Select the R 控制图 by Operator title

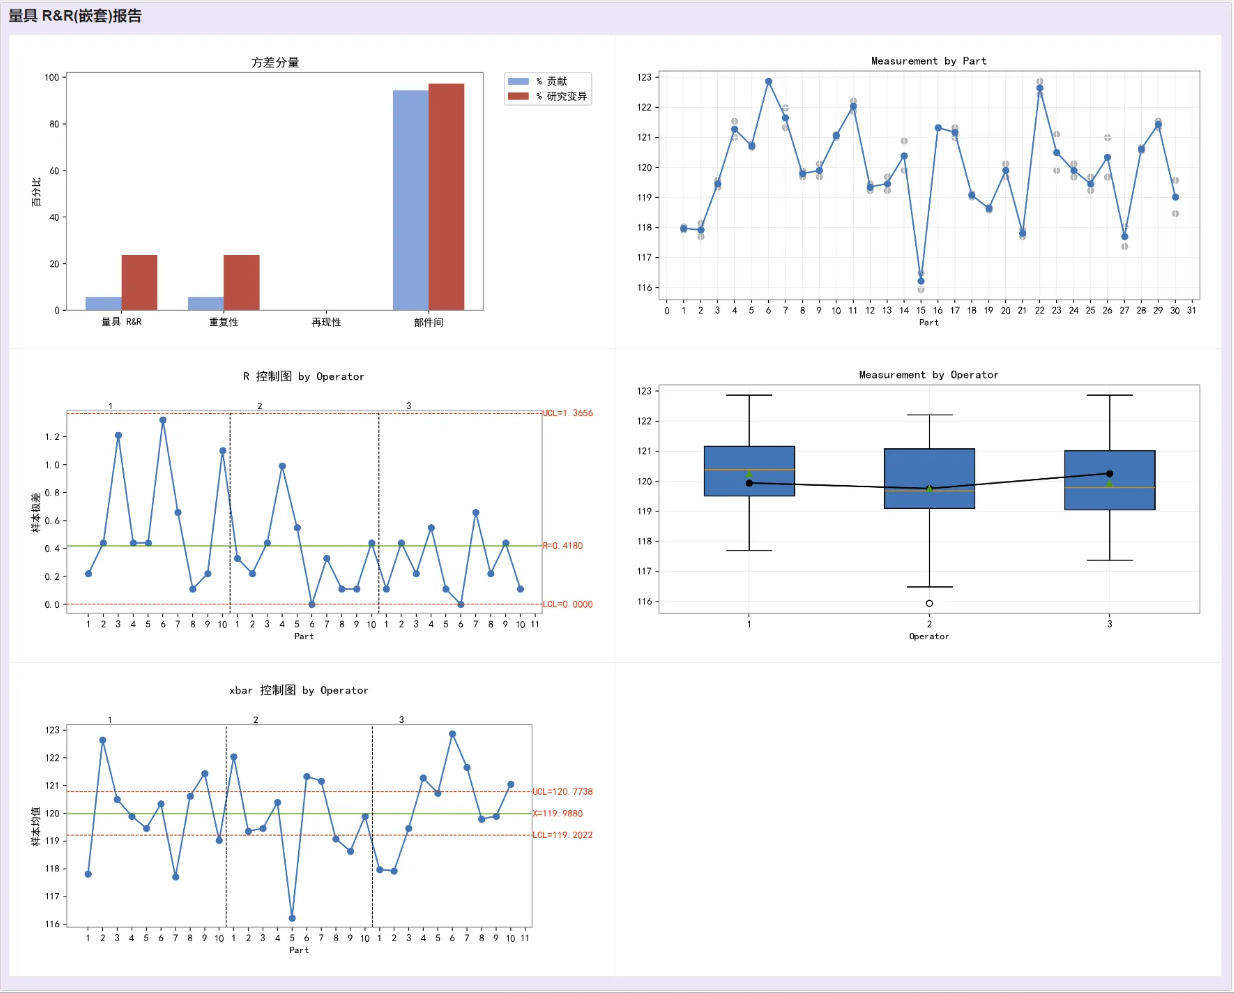[x=303, y=377]
